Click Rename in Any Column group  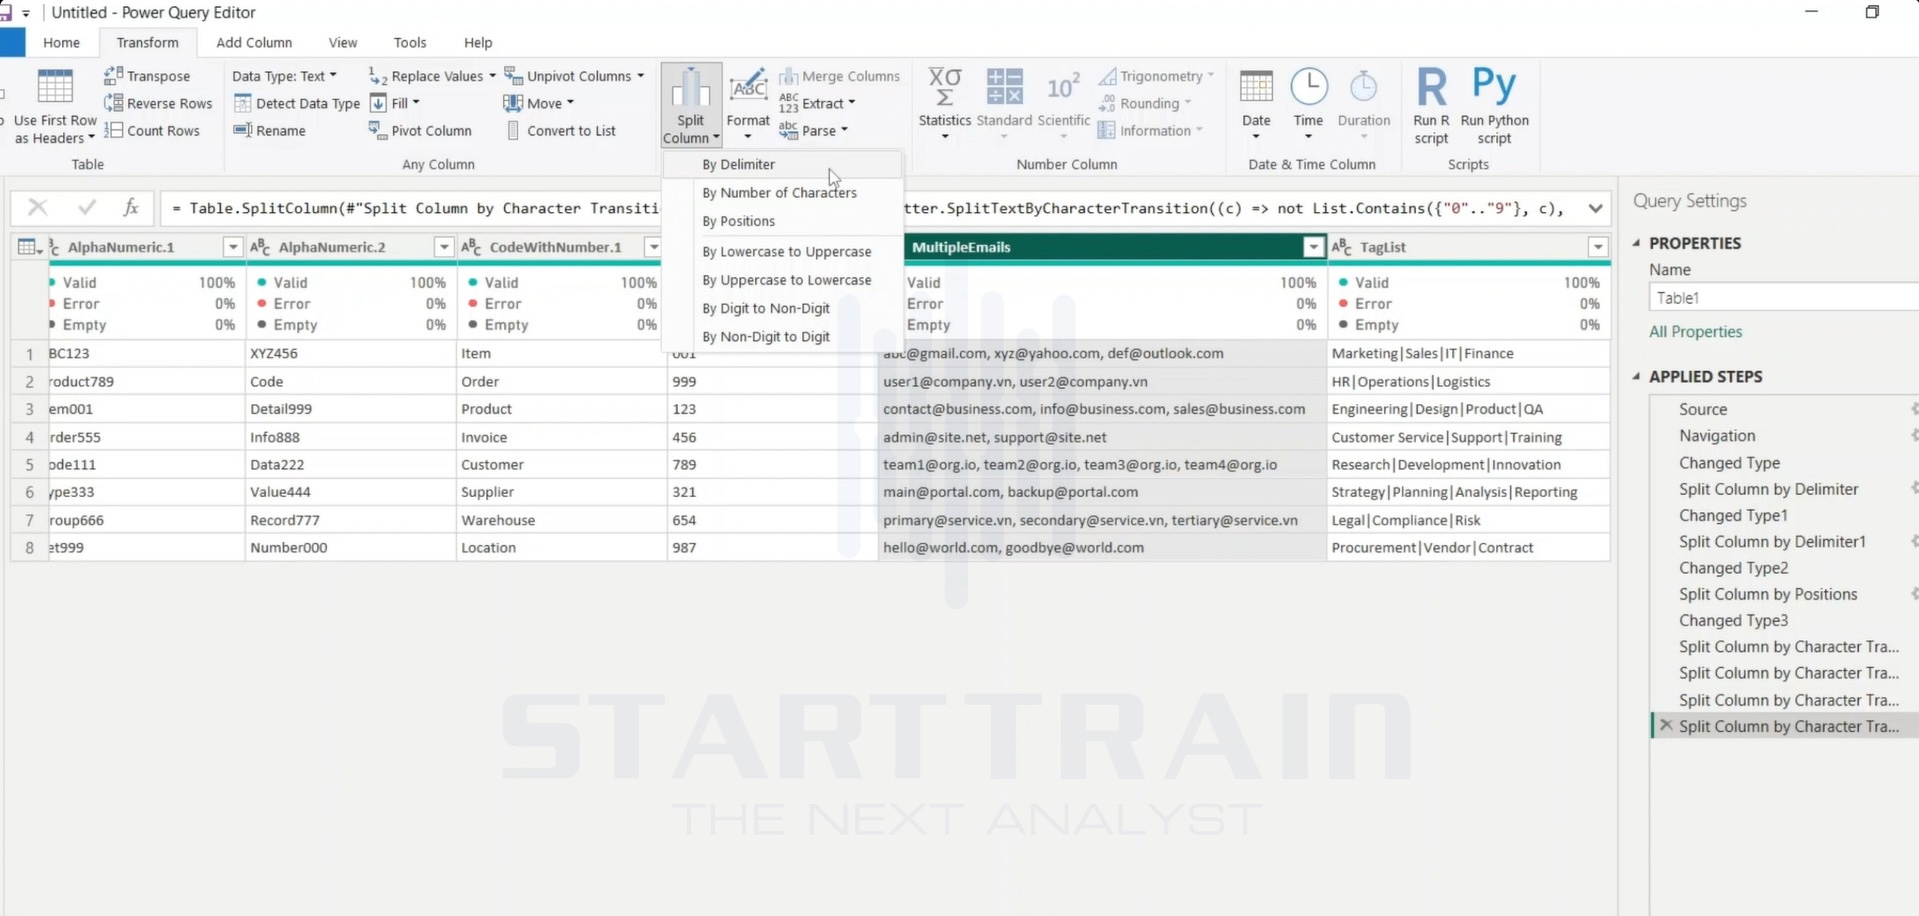[x=269, y=130]
